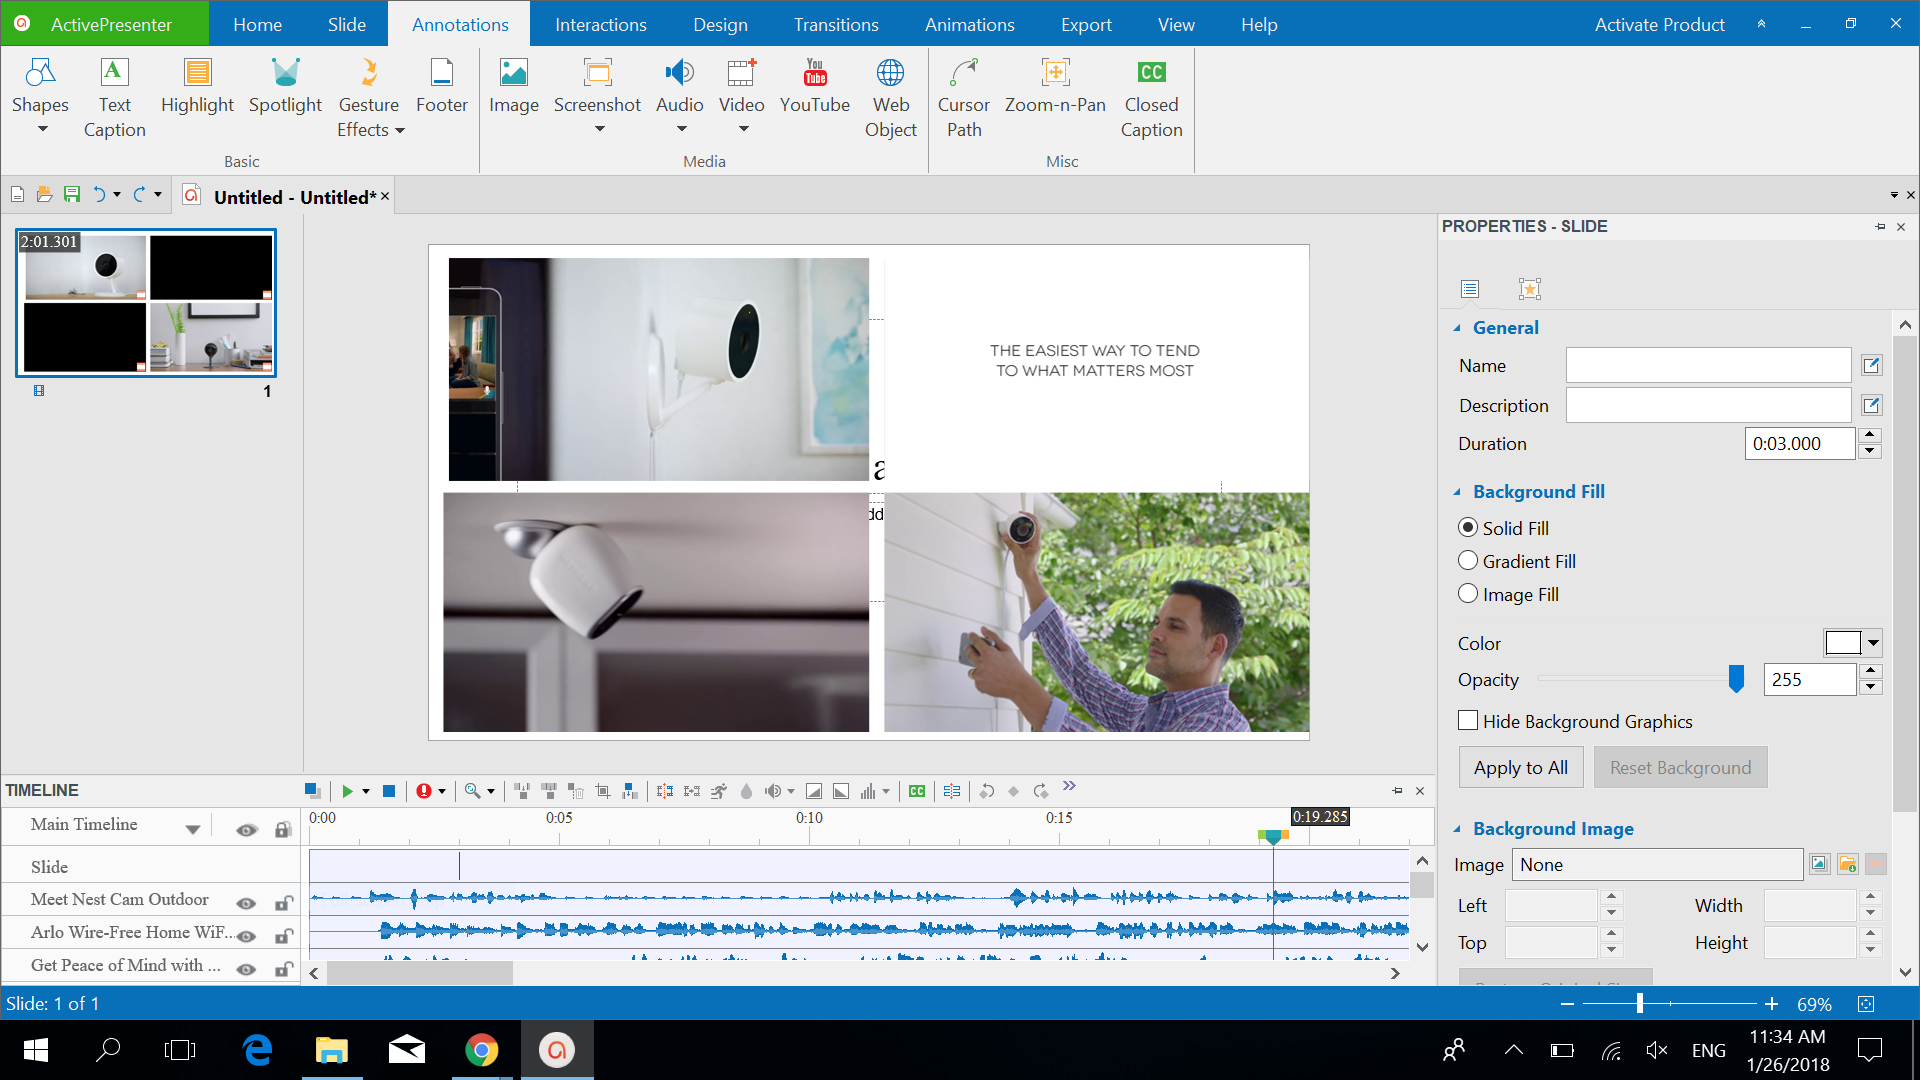The width and height of the screenshot is (1920, 1080).
Task: Enable Hide Background Graphics
Action: 1467,719
